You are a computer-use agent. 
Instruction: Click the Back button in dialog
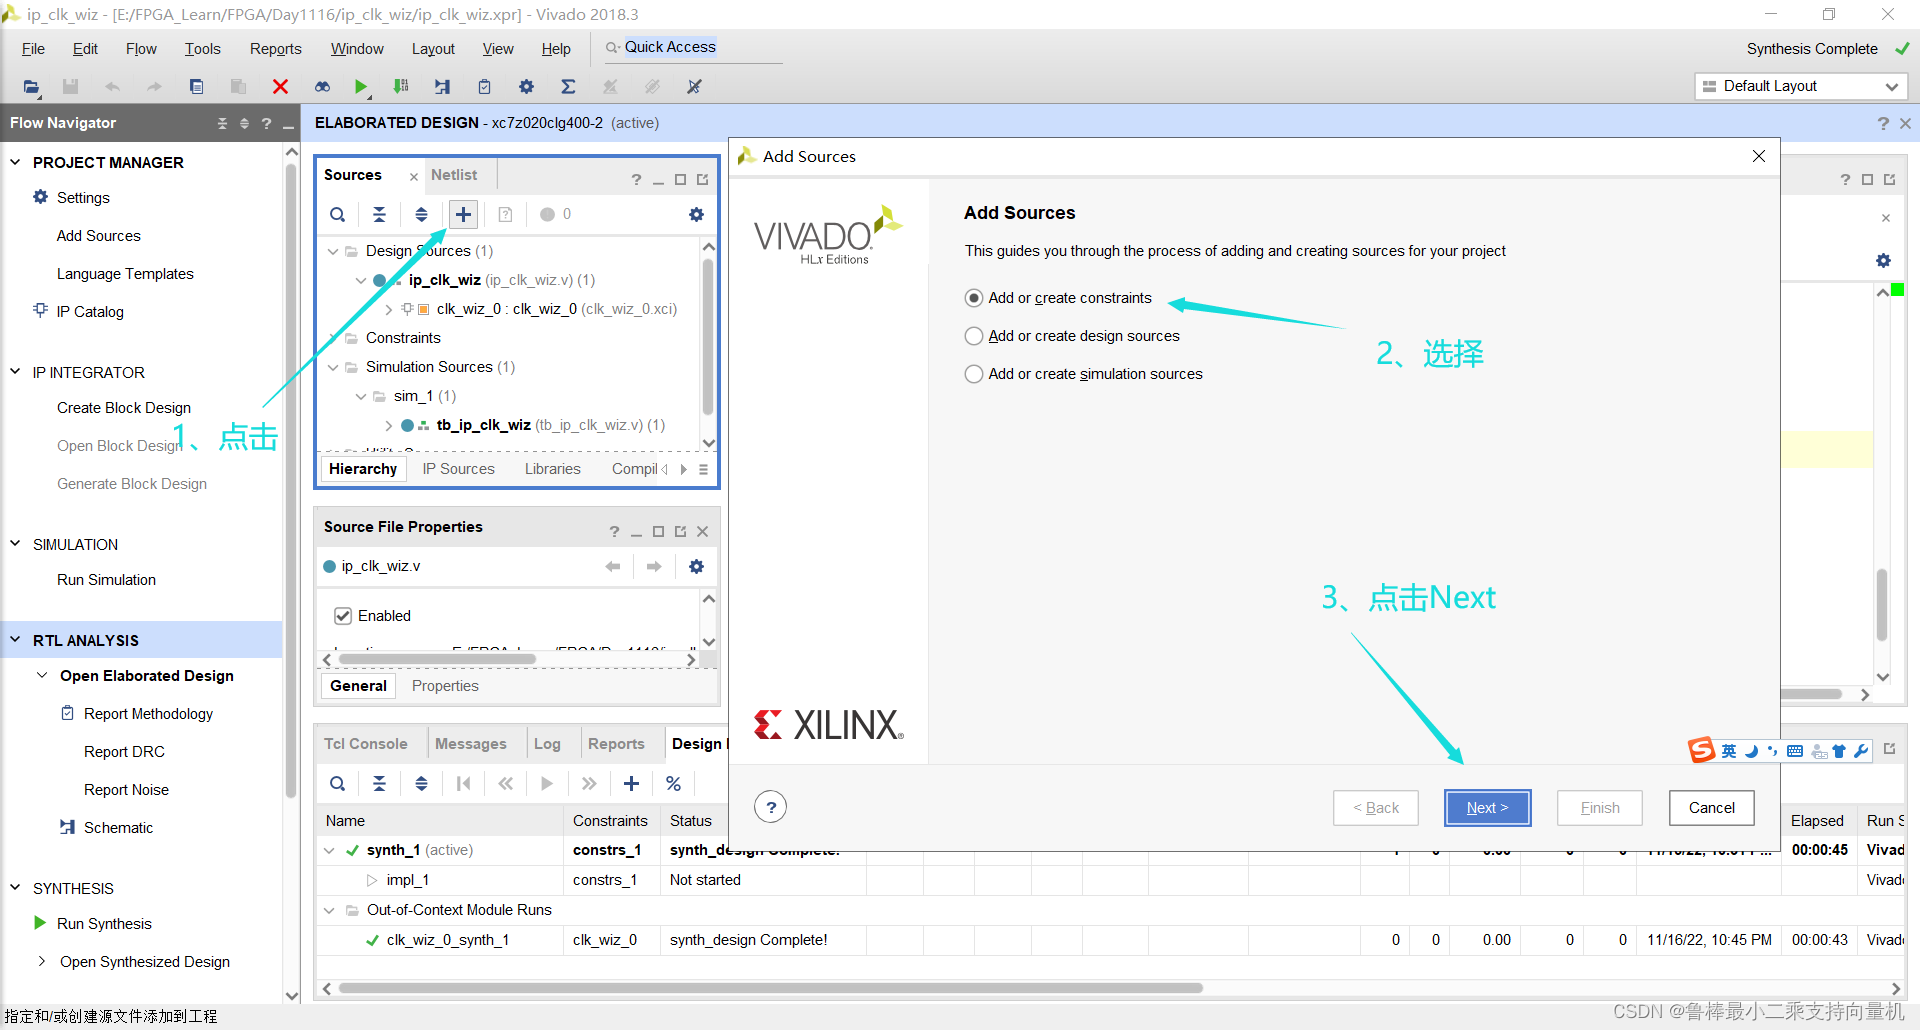[x=1375, y=808]
